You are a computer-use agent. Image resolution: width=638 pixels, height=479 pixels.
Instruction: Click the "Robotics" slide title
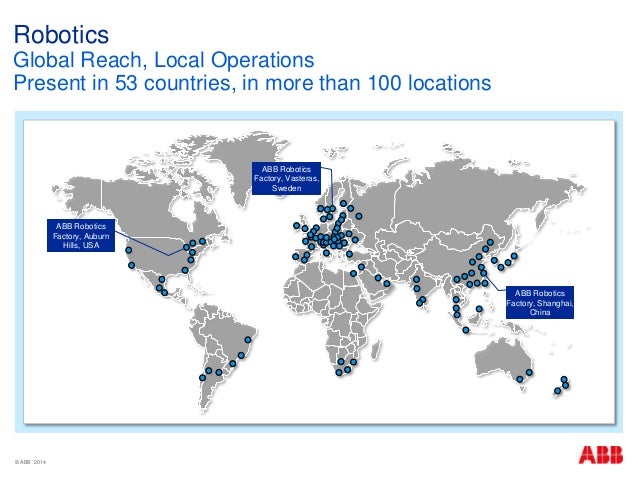point(61,34)
